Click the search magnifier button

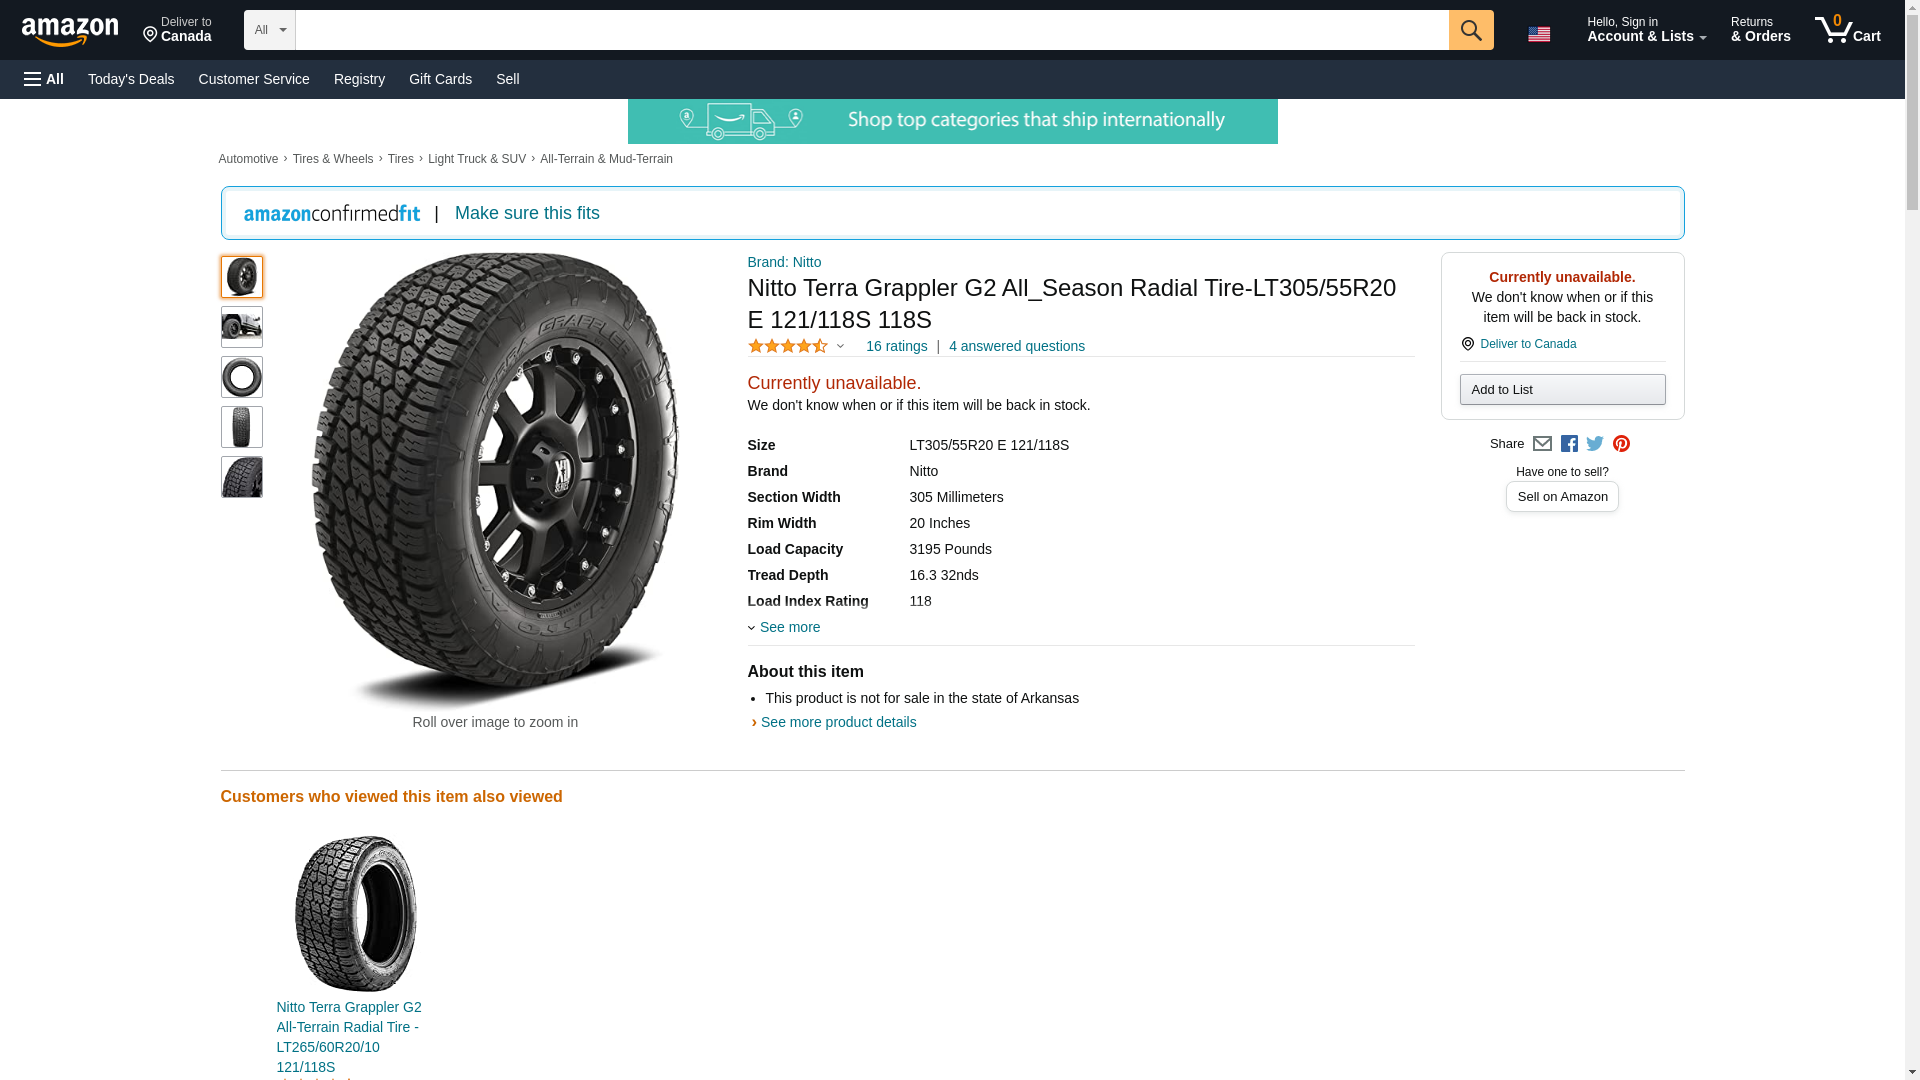pyautogui.click(x=1470, y=30)
